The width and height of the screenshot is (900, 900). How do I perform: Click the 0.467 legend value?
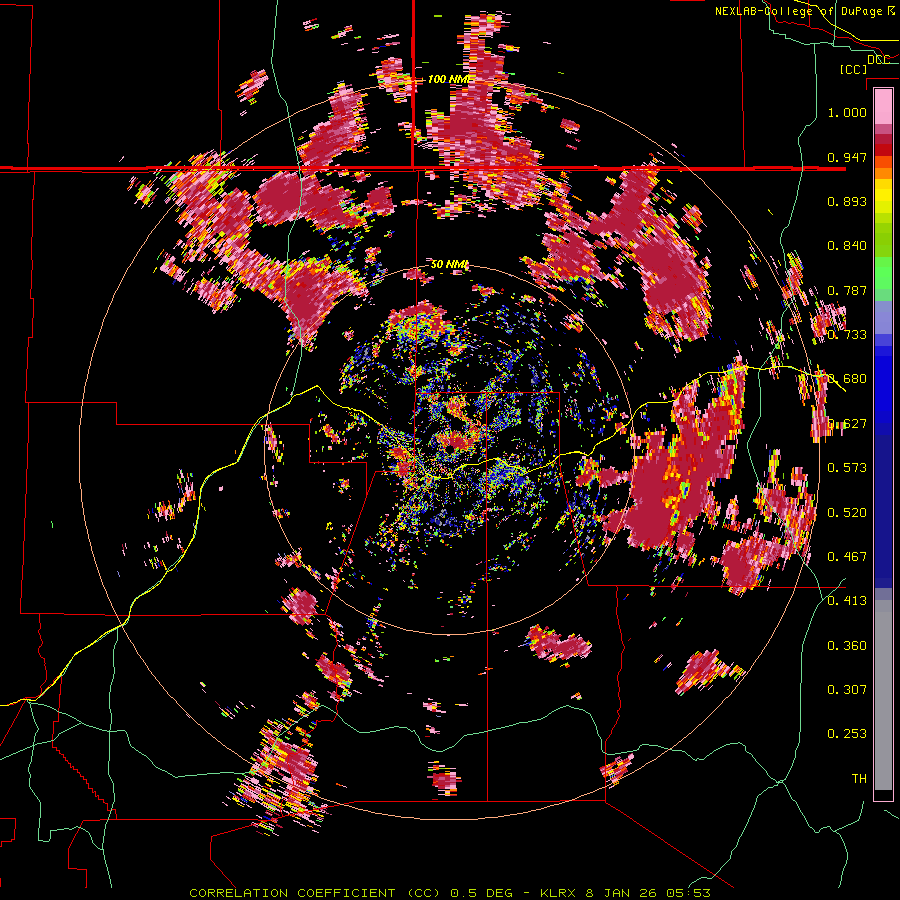[x=847, y=557]
